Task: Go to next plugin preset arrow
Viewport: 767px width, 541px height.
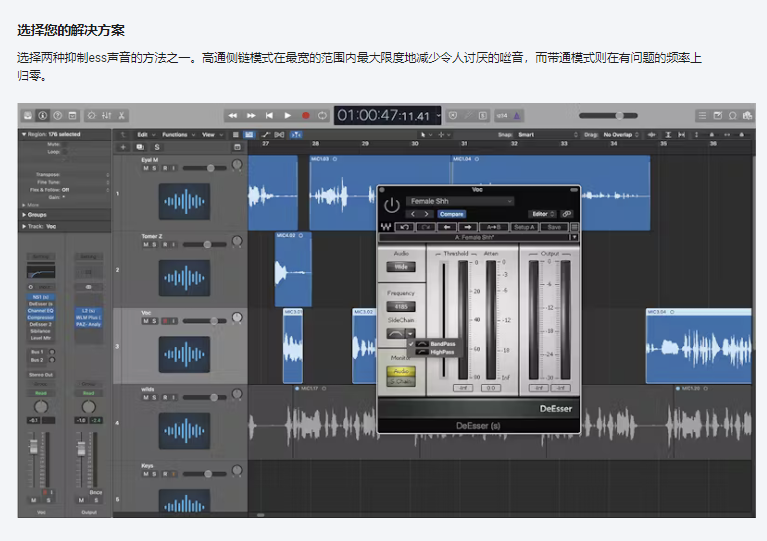Action: pyautogui.click(x=427, y=214)
